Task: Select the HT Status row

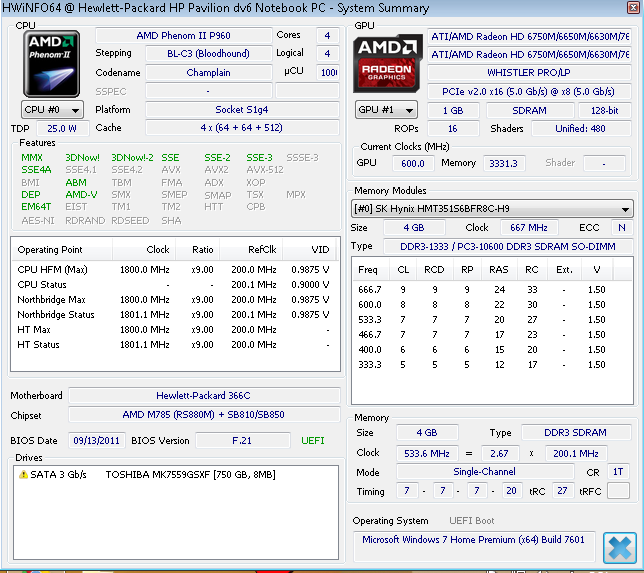Action: 175,345
